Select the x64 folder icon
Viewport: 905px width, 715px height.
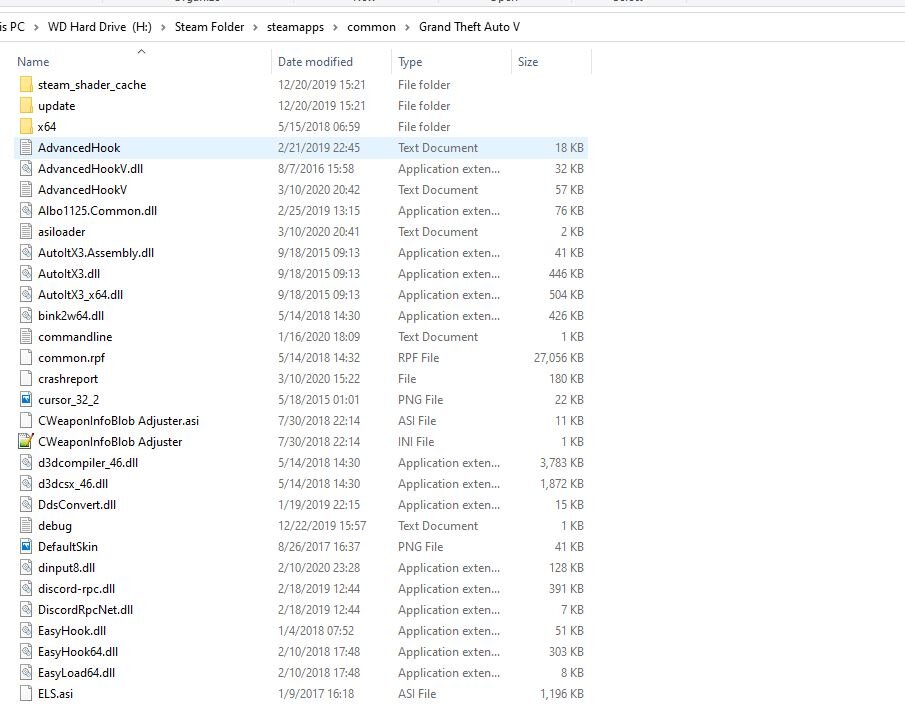[26, 127]
